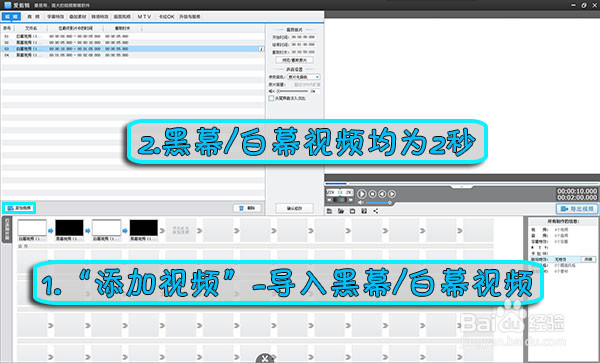Click the preview progress bar

(462, 184)
